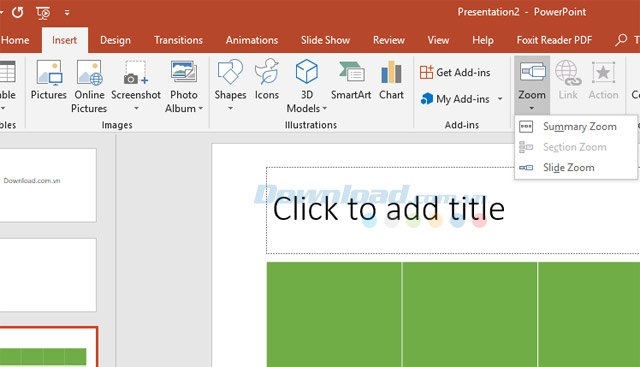Open the Help tab
640x367 pixels.
pos(483,40)
